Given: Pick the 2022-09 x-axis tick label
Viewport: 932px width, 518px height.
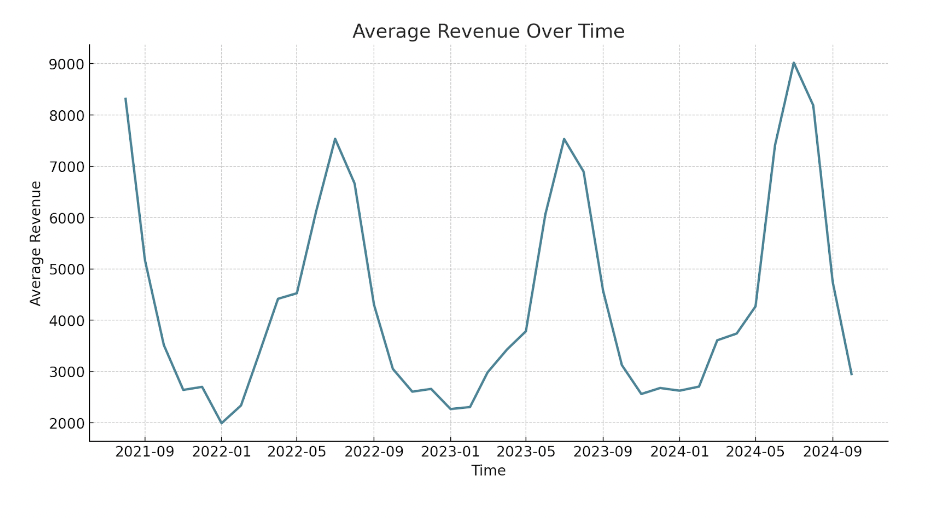Looking at the screenshot, I should (374, 452).
